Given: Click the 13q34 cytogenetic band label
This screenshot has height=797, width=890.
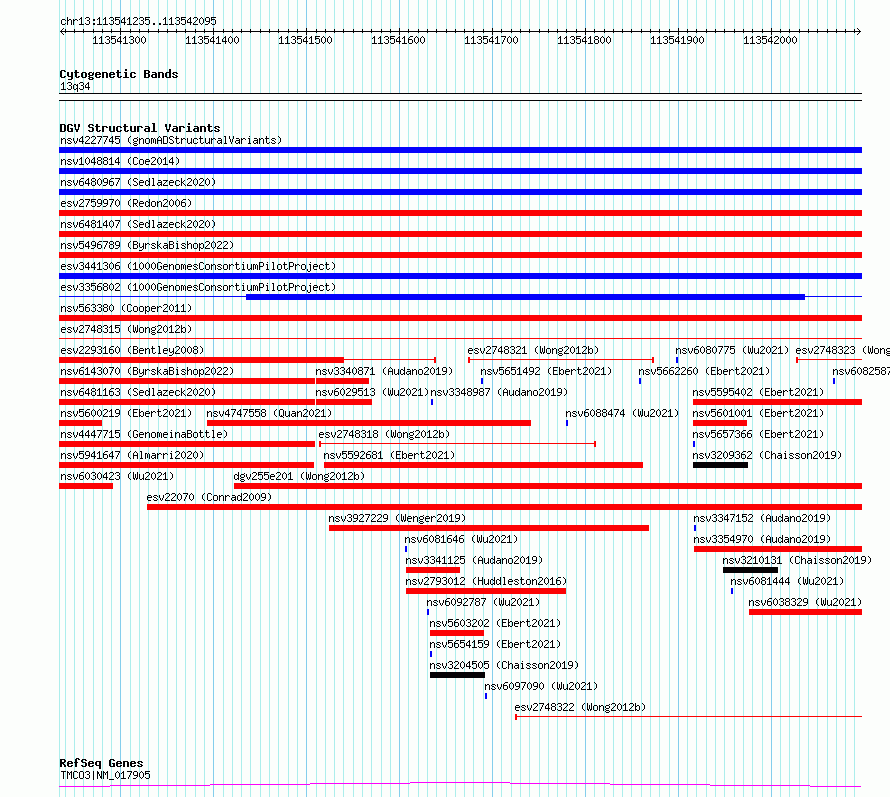Looking at the screenshot, I should (x=75, y=86).
